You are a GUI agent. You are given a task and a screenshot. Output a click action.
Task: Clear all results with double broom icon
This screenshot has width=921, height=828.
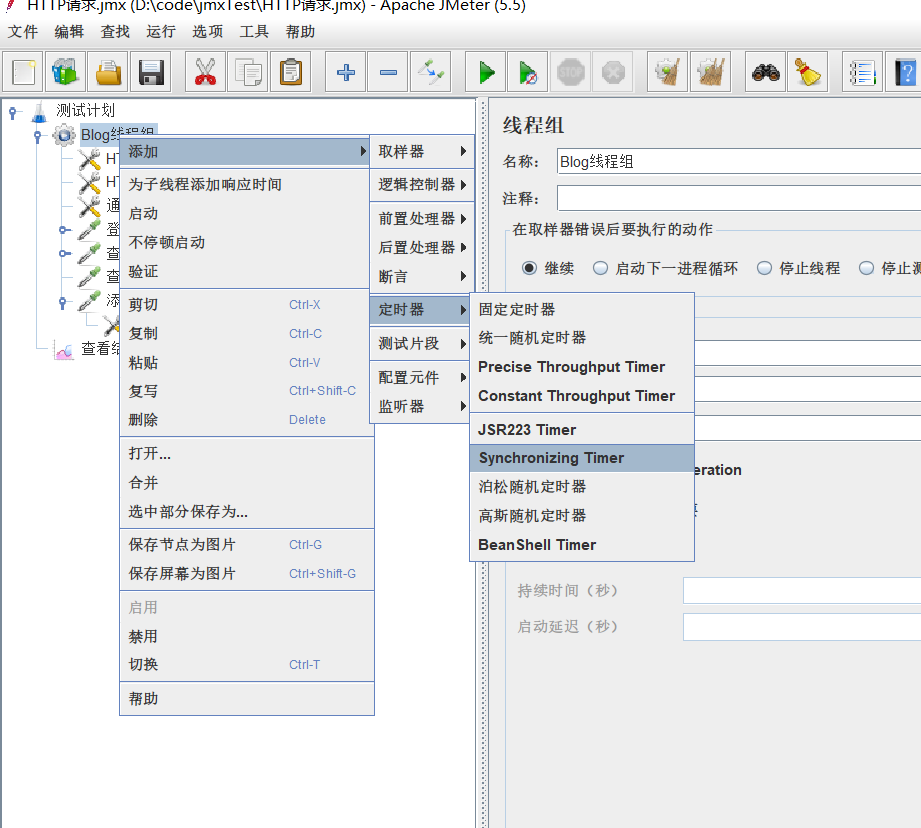tap(711, 72)
